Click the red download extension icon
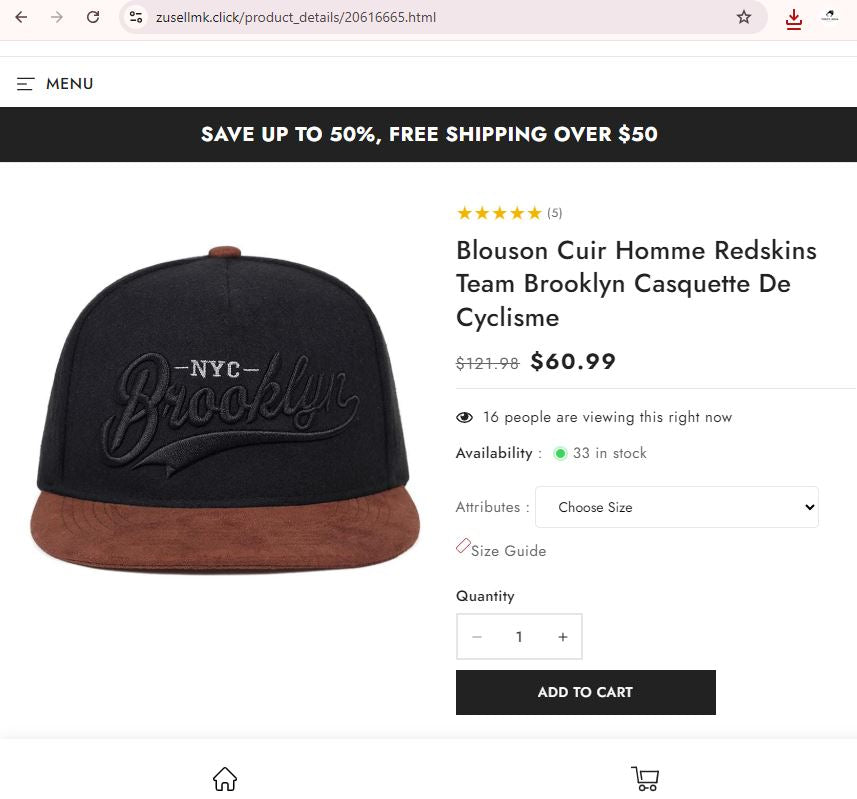This screenshot has height=799, width=857. point(793,19)
